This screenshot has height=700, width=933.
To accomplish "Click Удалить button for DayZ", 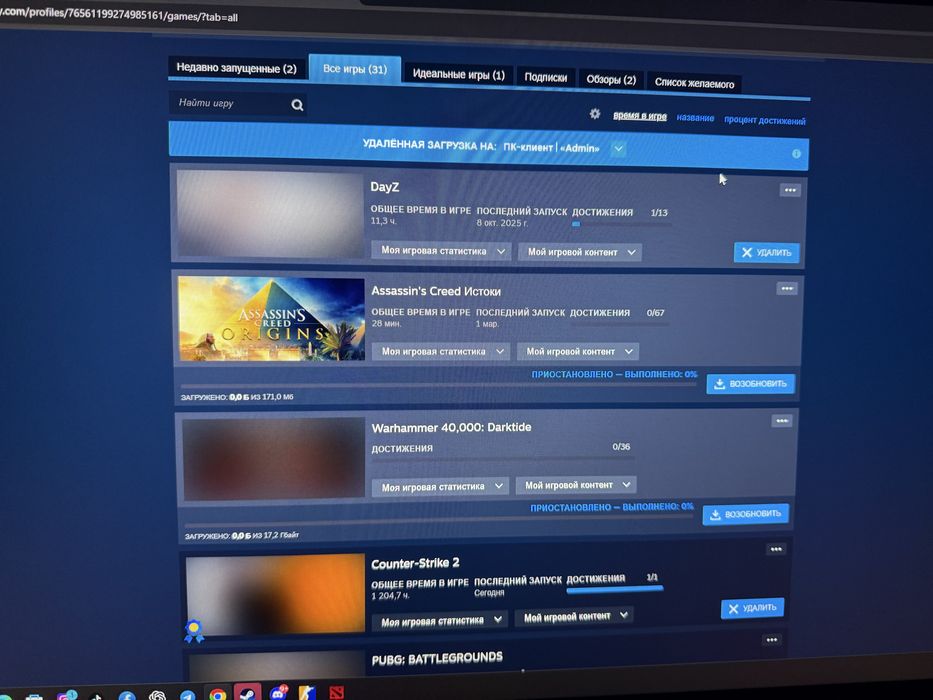I will [x=766, y=252].
